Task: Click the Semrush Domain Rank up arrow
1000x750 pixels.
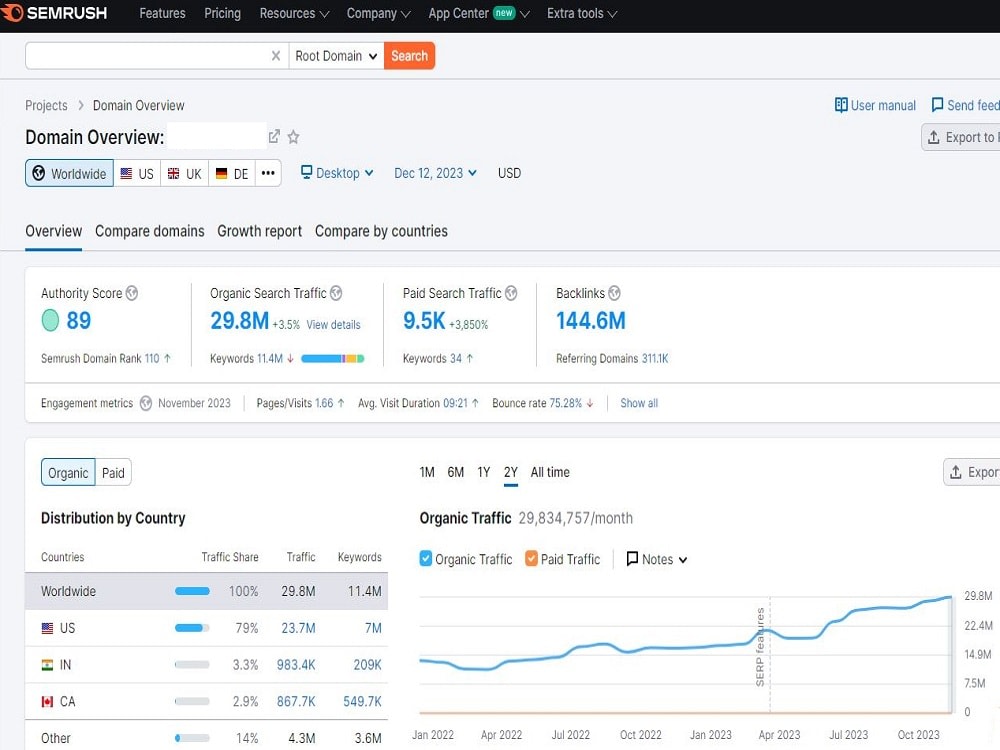Action: (167, 358)
